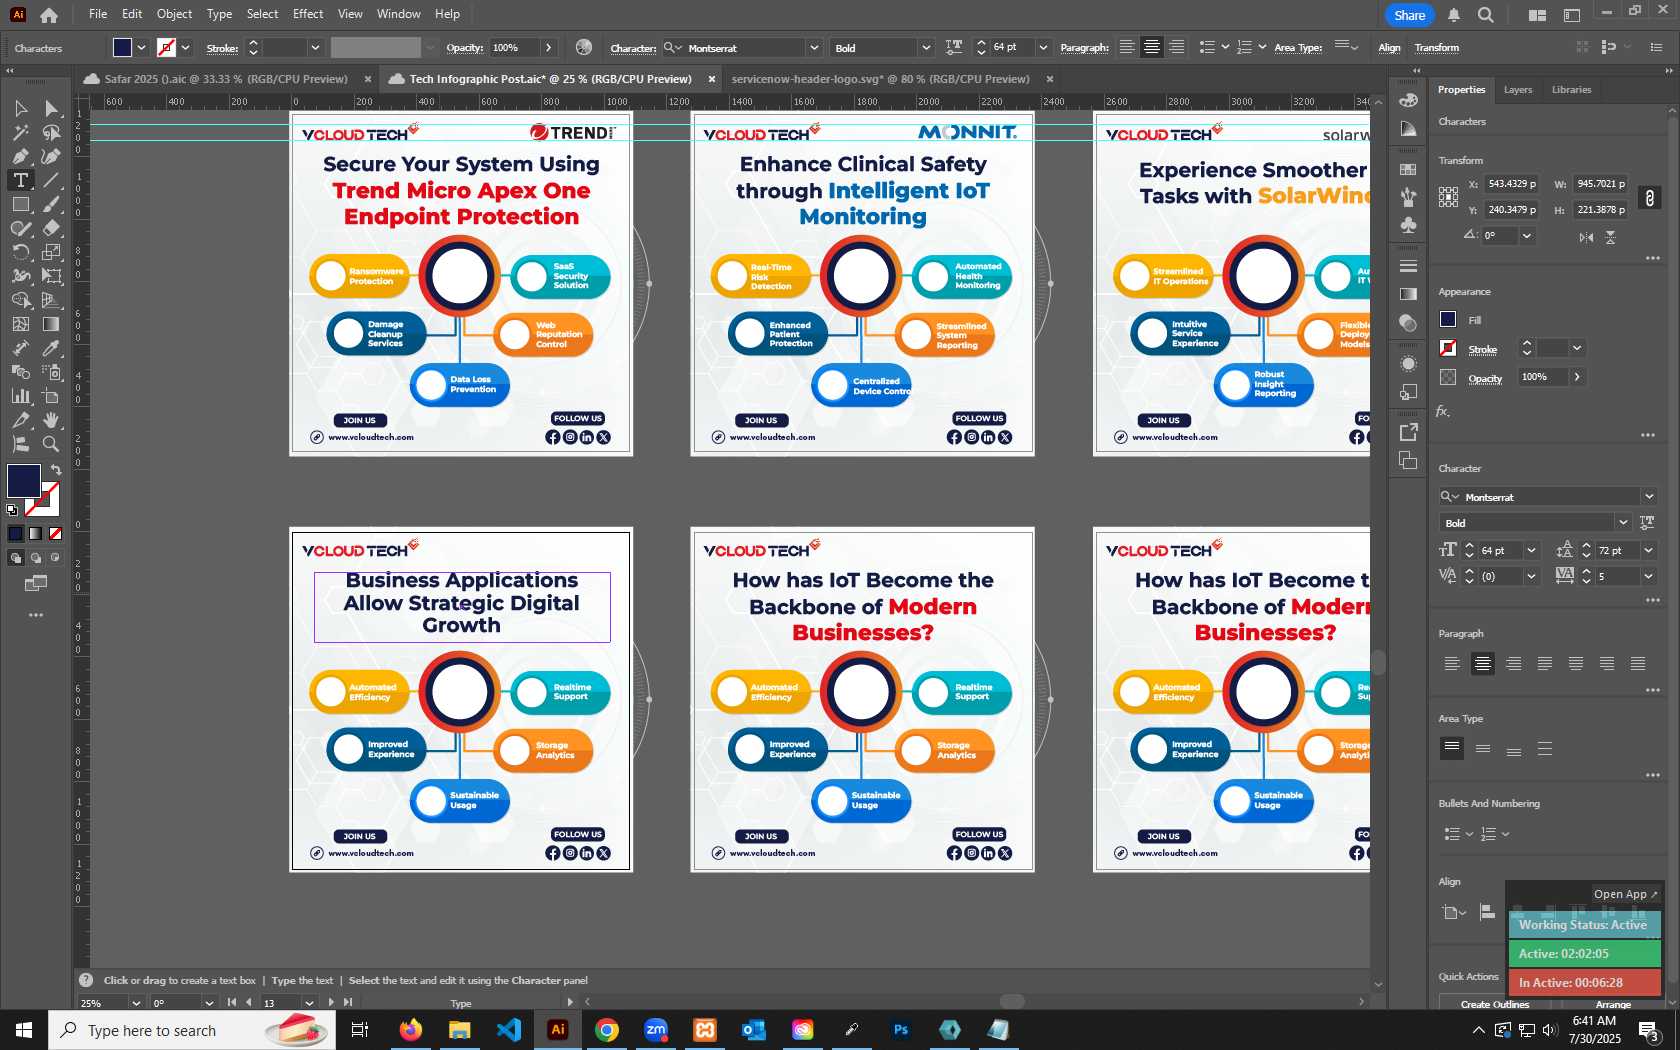Select the Eyedropper tool
Screen dimensions: 1680x1050
pyautogui.click(x=52, y=348)
